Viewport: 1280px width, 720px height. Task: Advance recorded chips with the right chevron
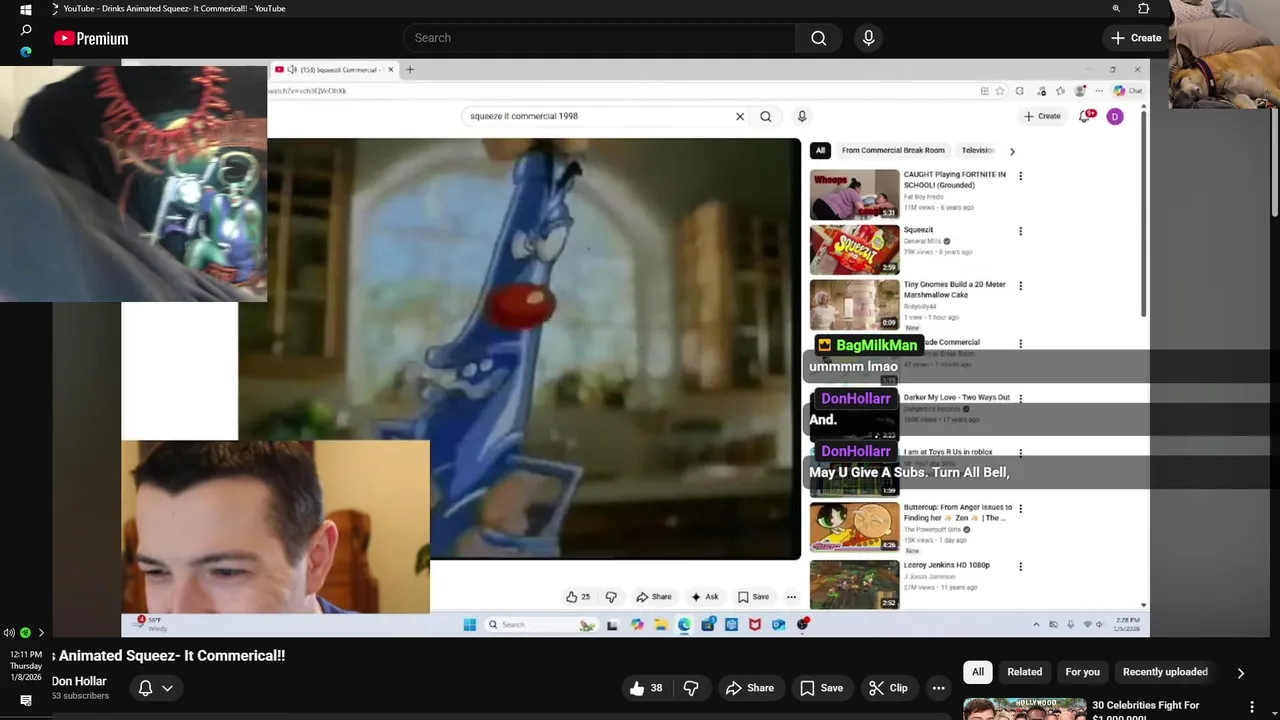click(x=1012, y=151)
